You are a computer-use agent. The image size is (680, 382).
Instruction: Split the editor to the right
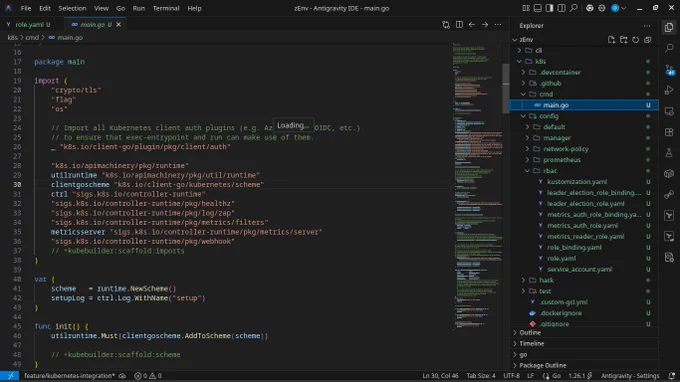459,25
